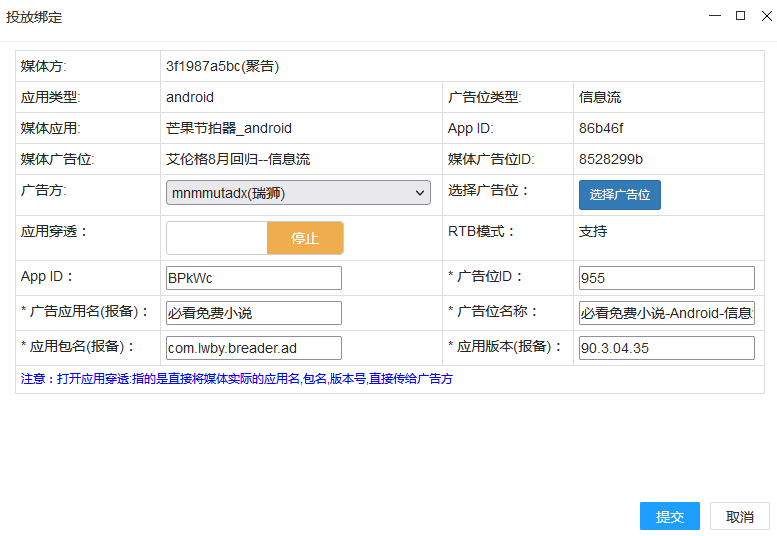The height and width of the screenshot is (536, 777).
Task: Click the 投放绑定 window title
Action: click(x=34, y=17)
